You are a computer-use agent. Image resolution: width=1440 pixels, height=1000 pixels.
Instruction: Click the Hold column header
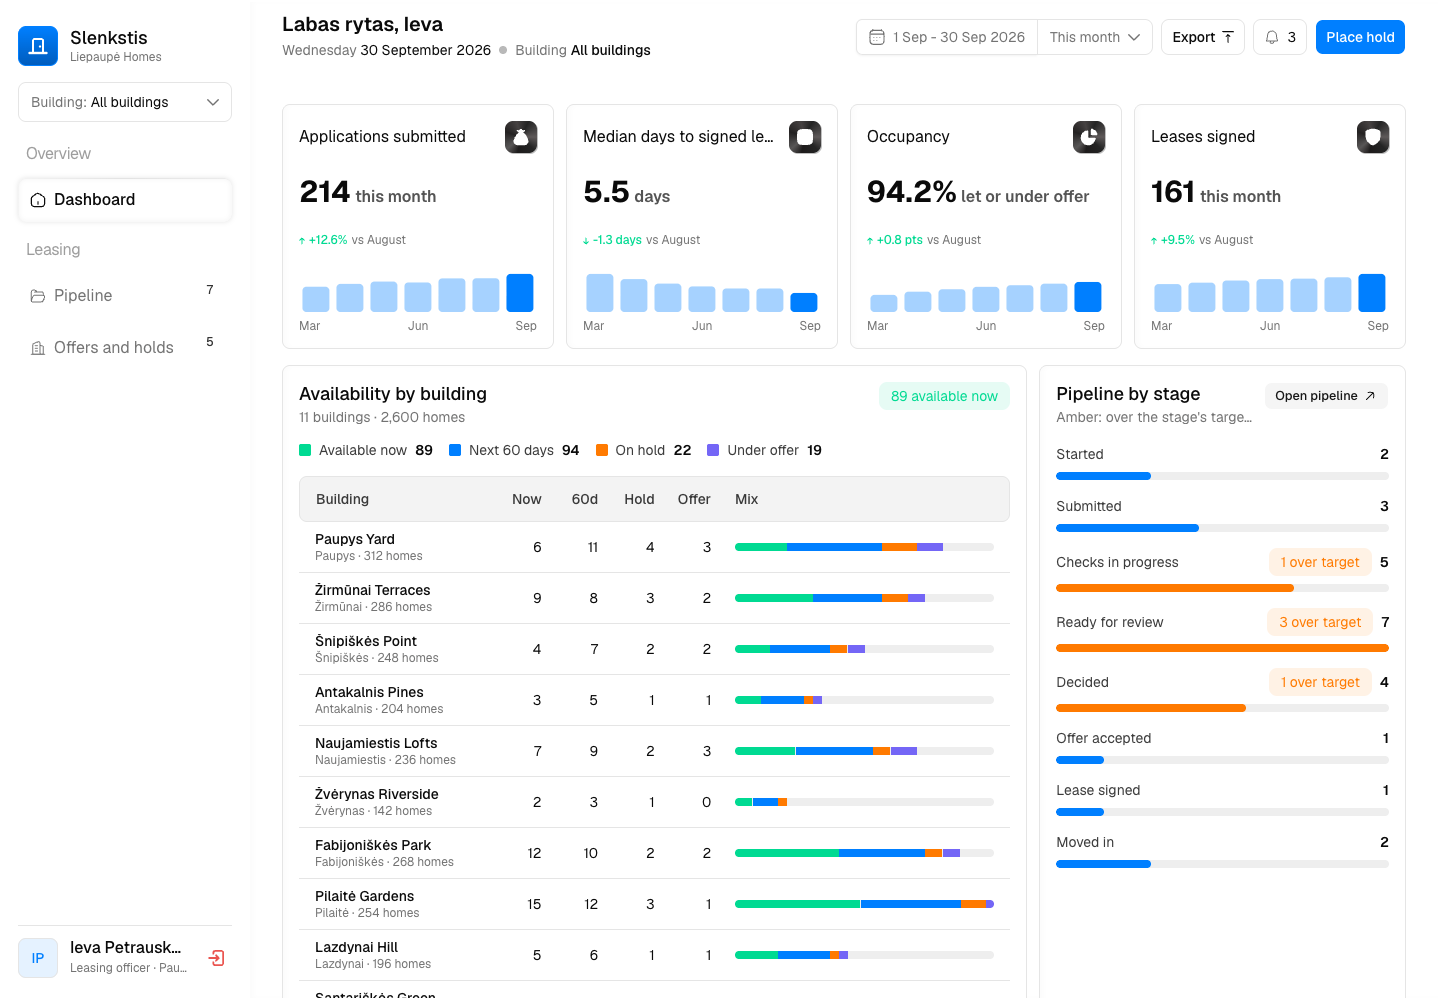point(639,499)
